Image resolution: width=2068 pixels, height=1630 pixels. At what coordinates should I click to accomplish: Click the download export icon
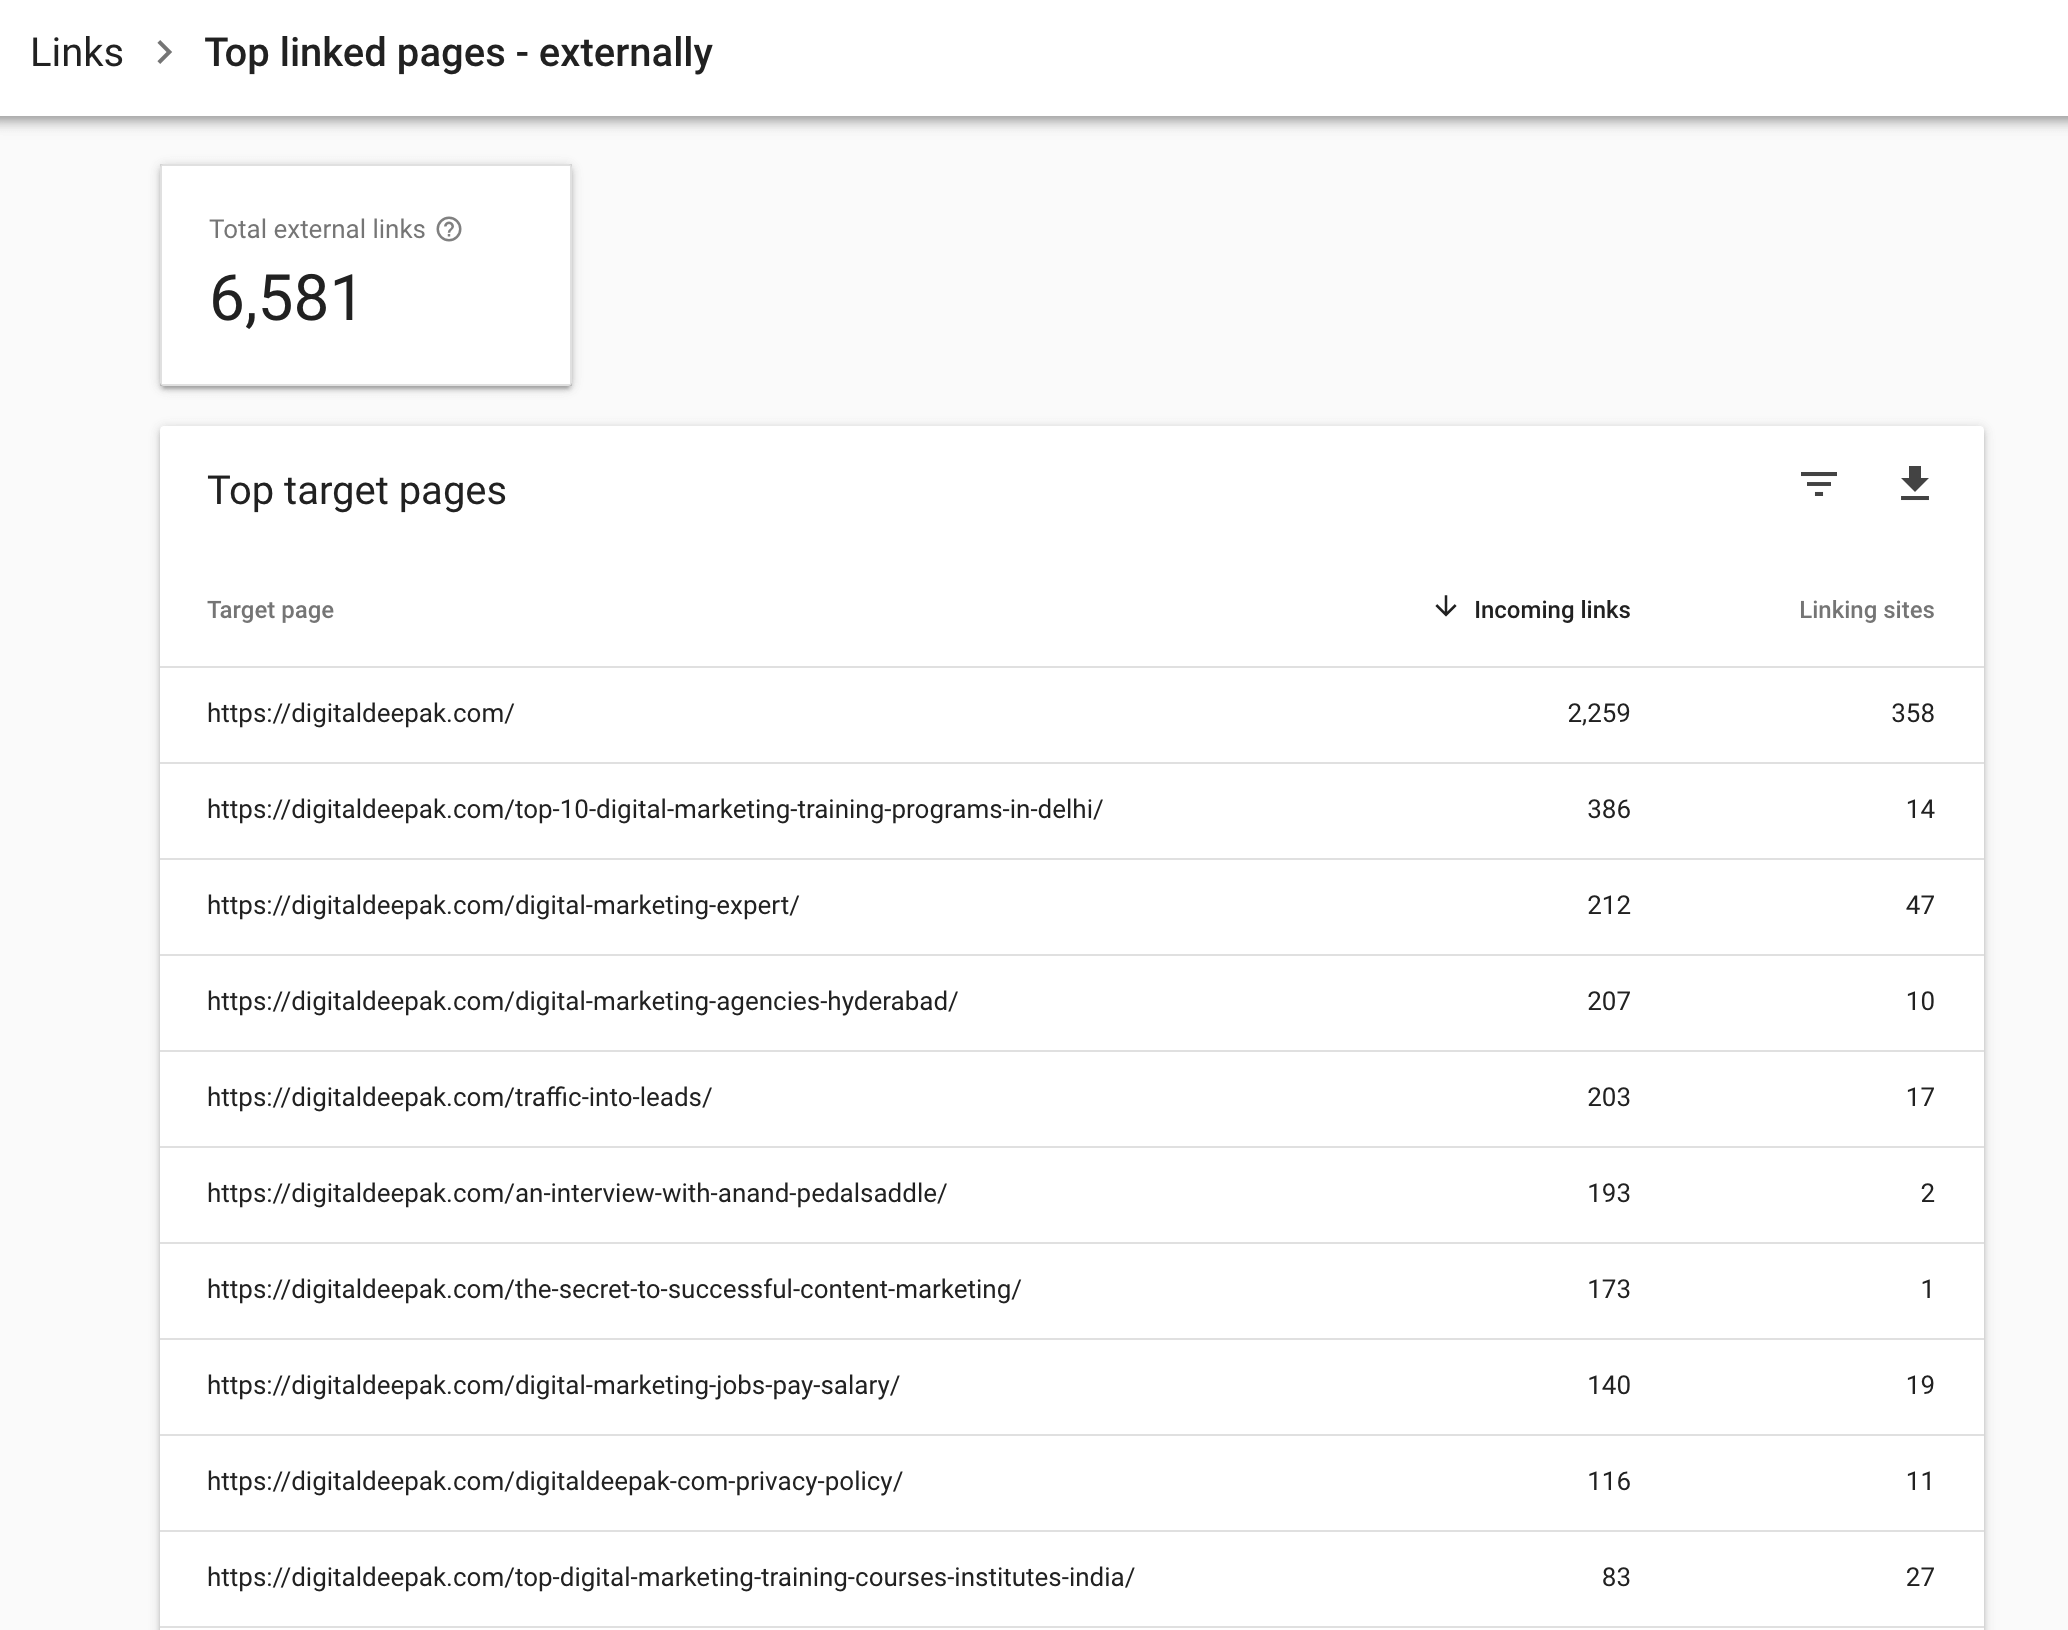pos(1914,484)
